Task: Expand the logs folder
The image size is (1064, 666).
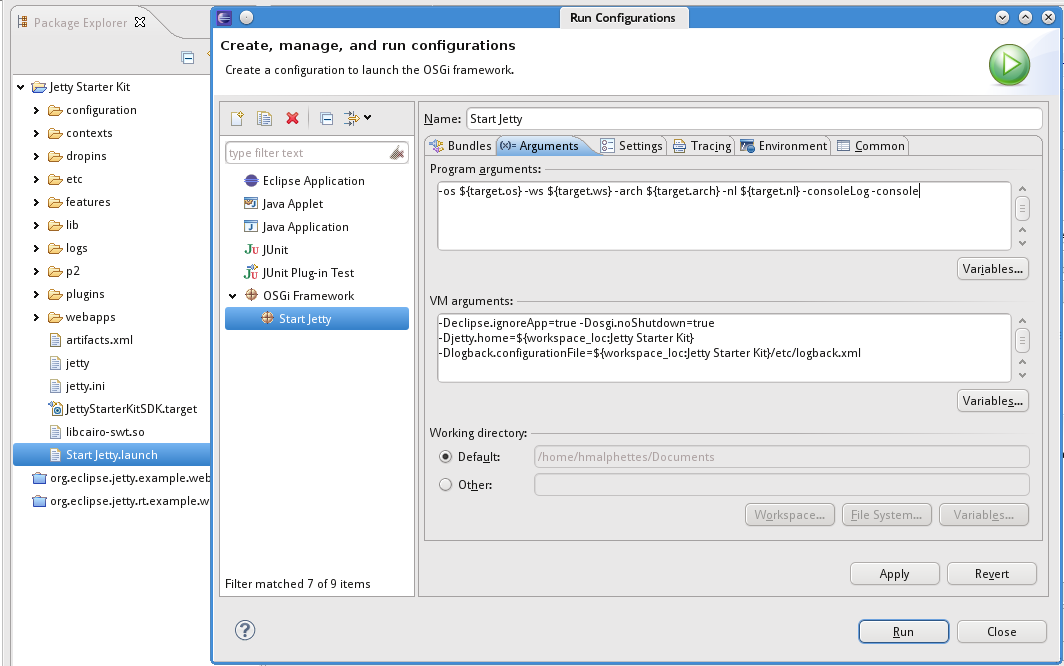Action: (x=37, y=248)
